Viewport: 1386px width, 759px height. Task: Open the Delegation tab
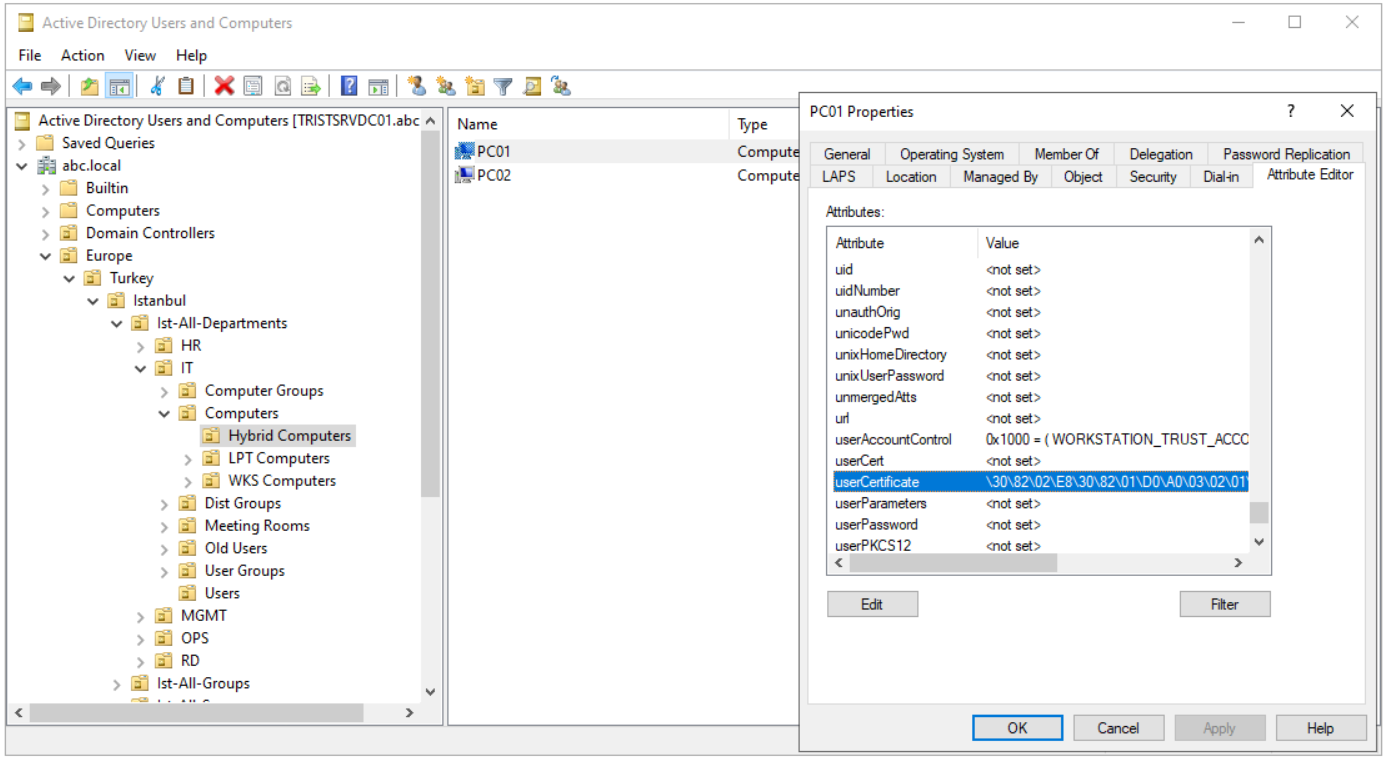(x=1161, y=154)
